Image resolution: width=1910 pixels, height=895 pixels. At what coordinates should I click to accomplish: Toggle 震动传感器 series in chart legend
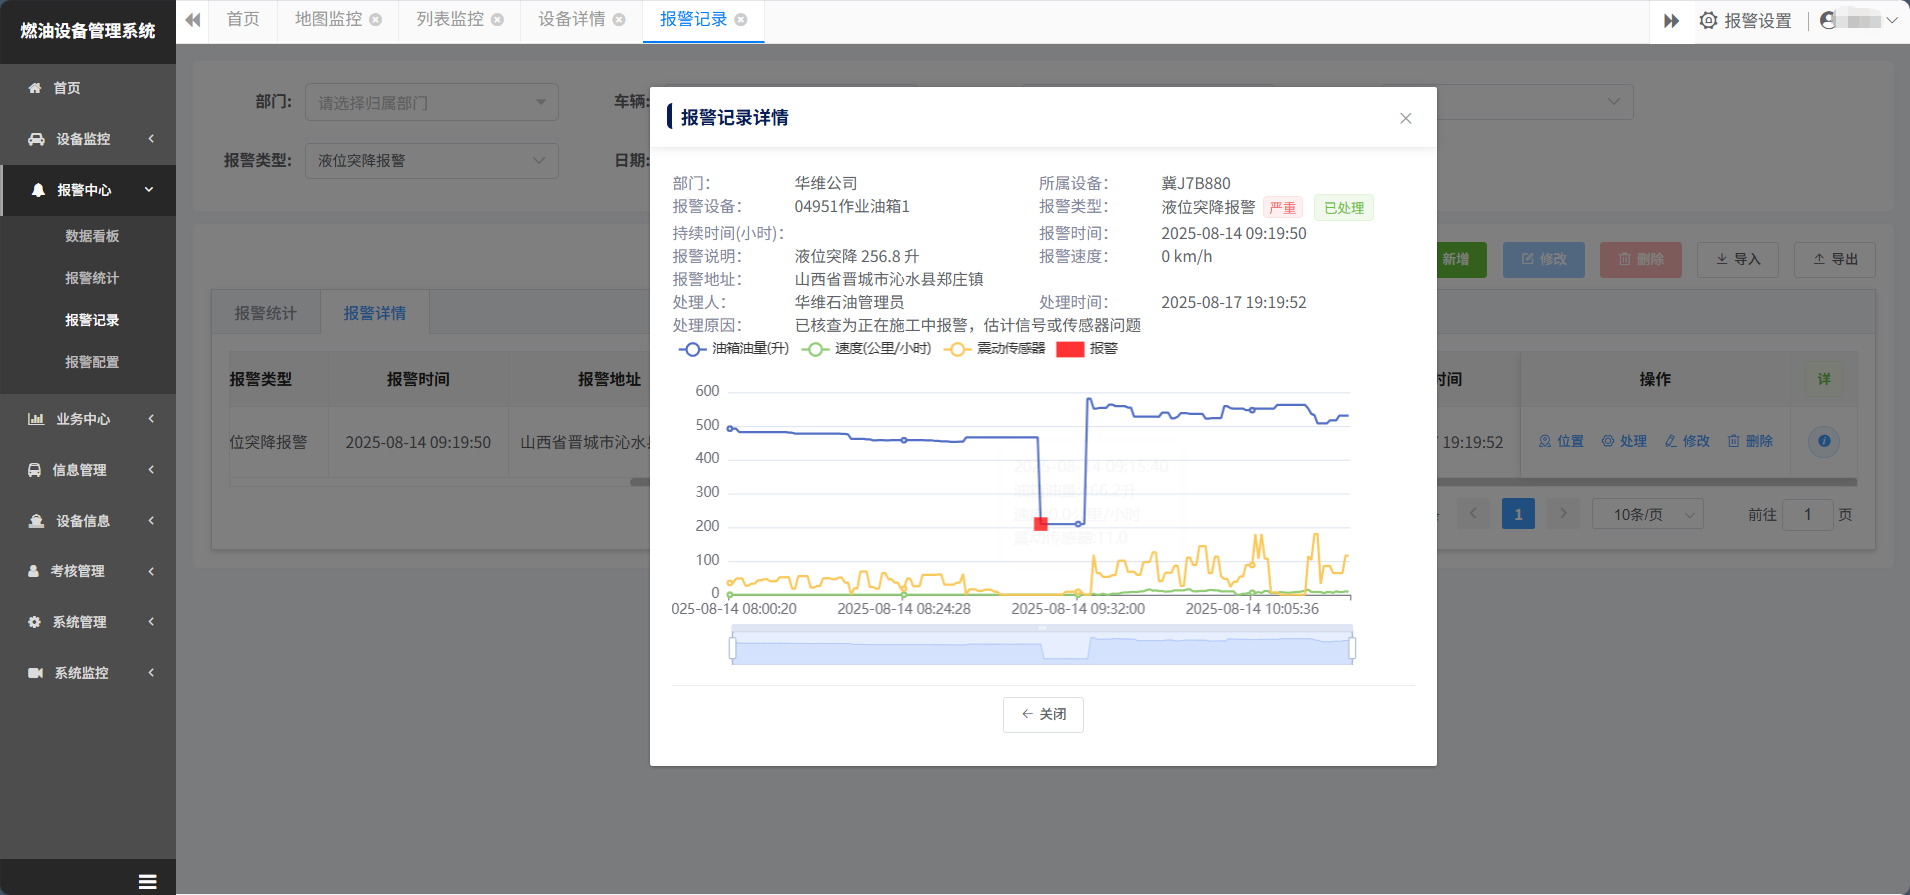994,349
